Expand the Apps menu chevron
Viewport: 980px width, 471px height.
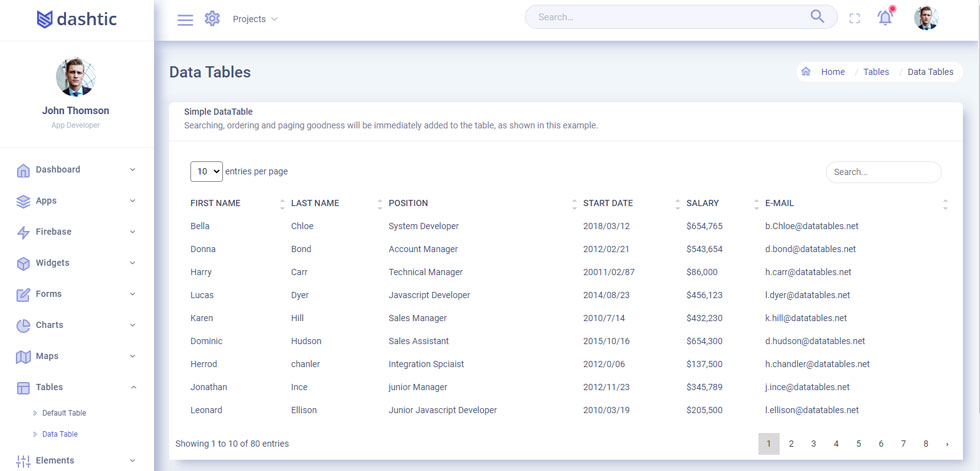coord(132,201)
